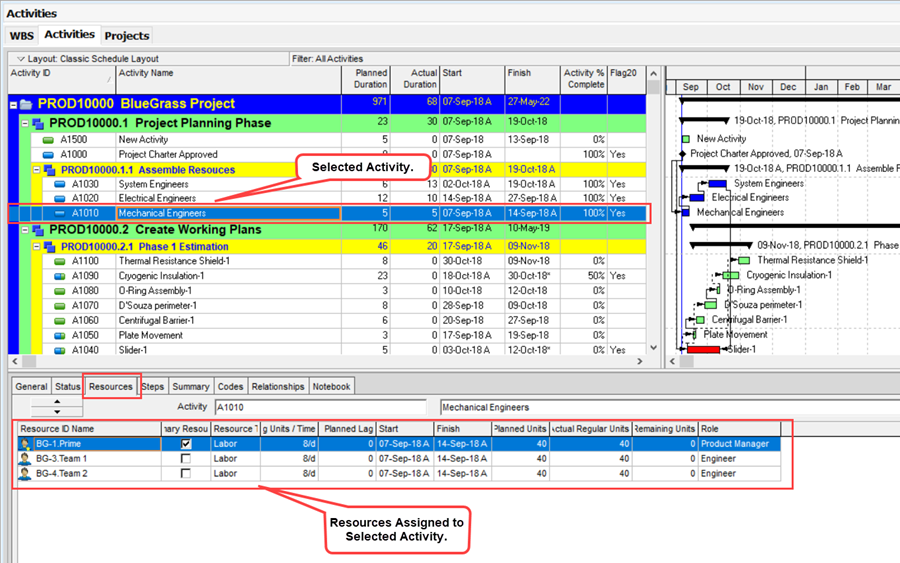Viewport: 900px width, 563px height.
Task: Sort by the Activity ID column header
Action: (61, 79)
